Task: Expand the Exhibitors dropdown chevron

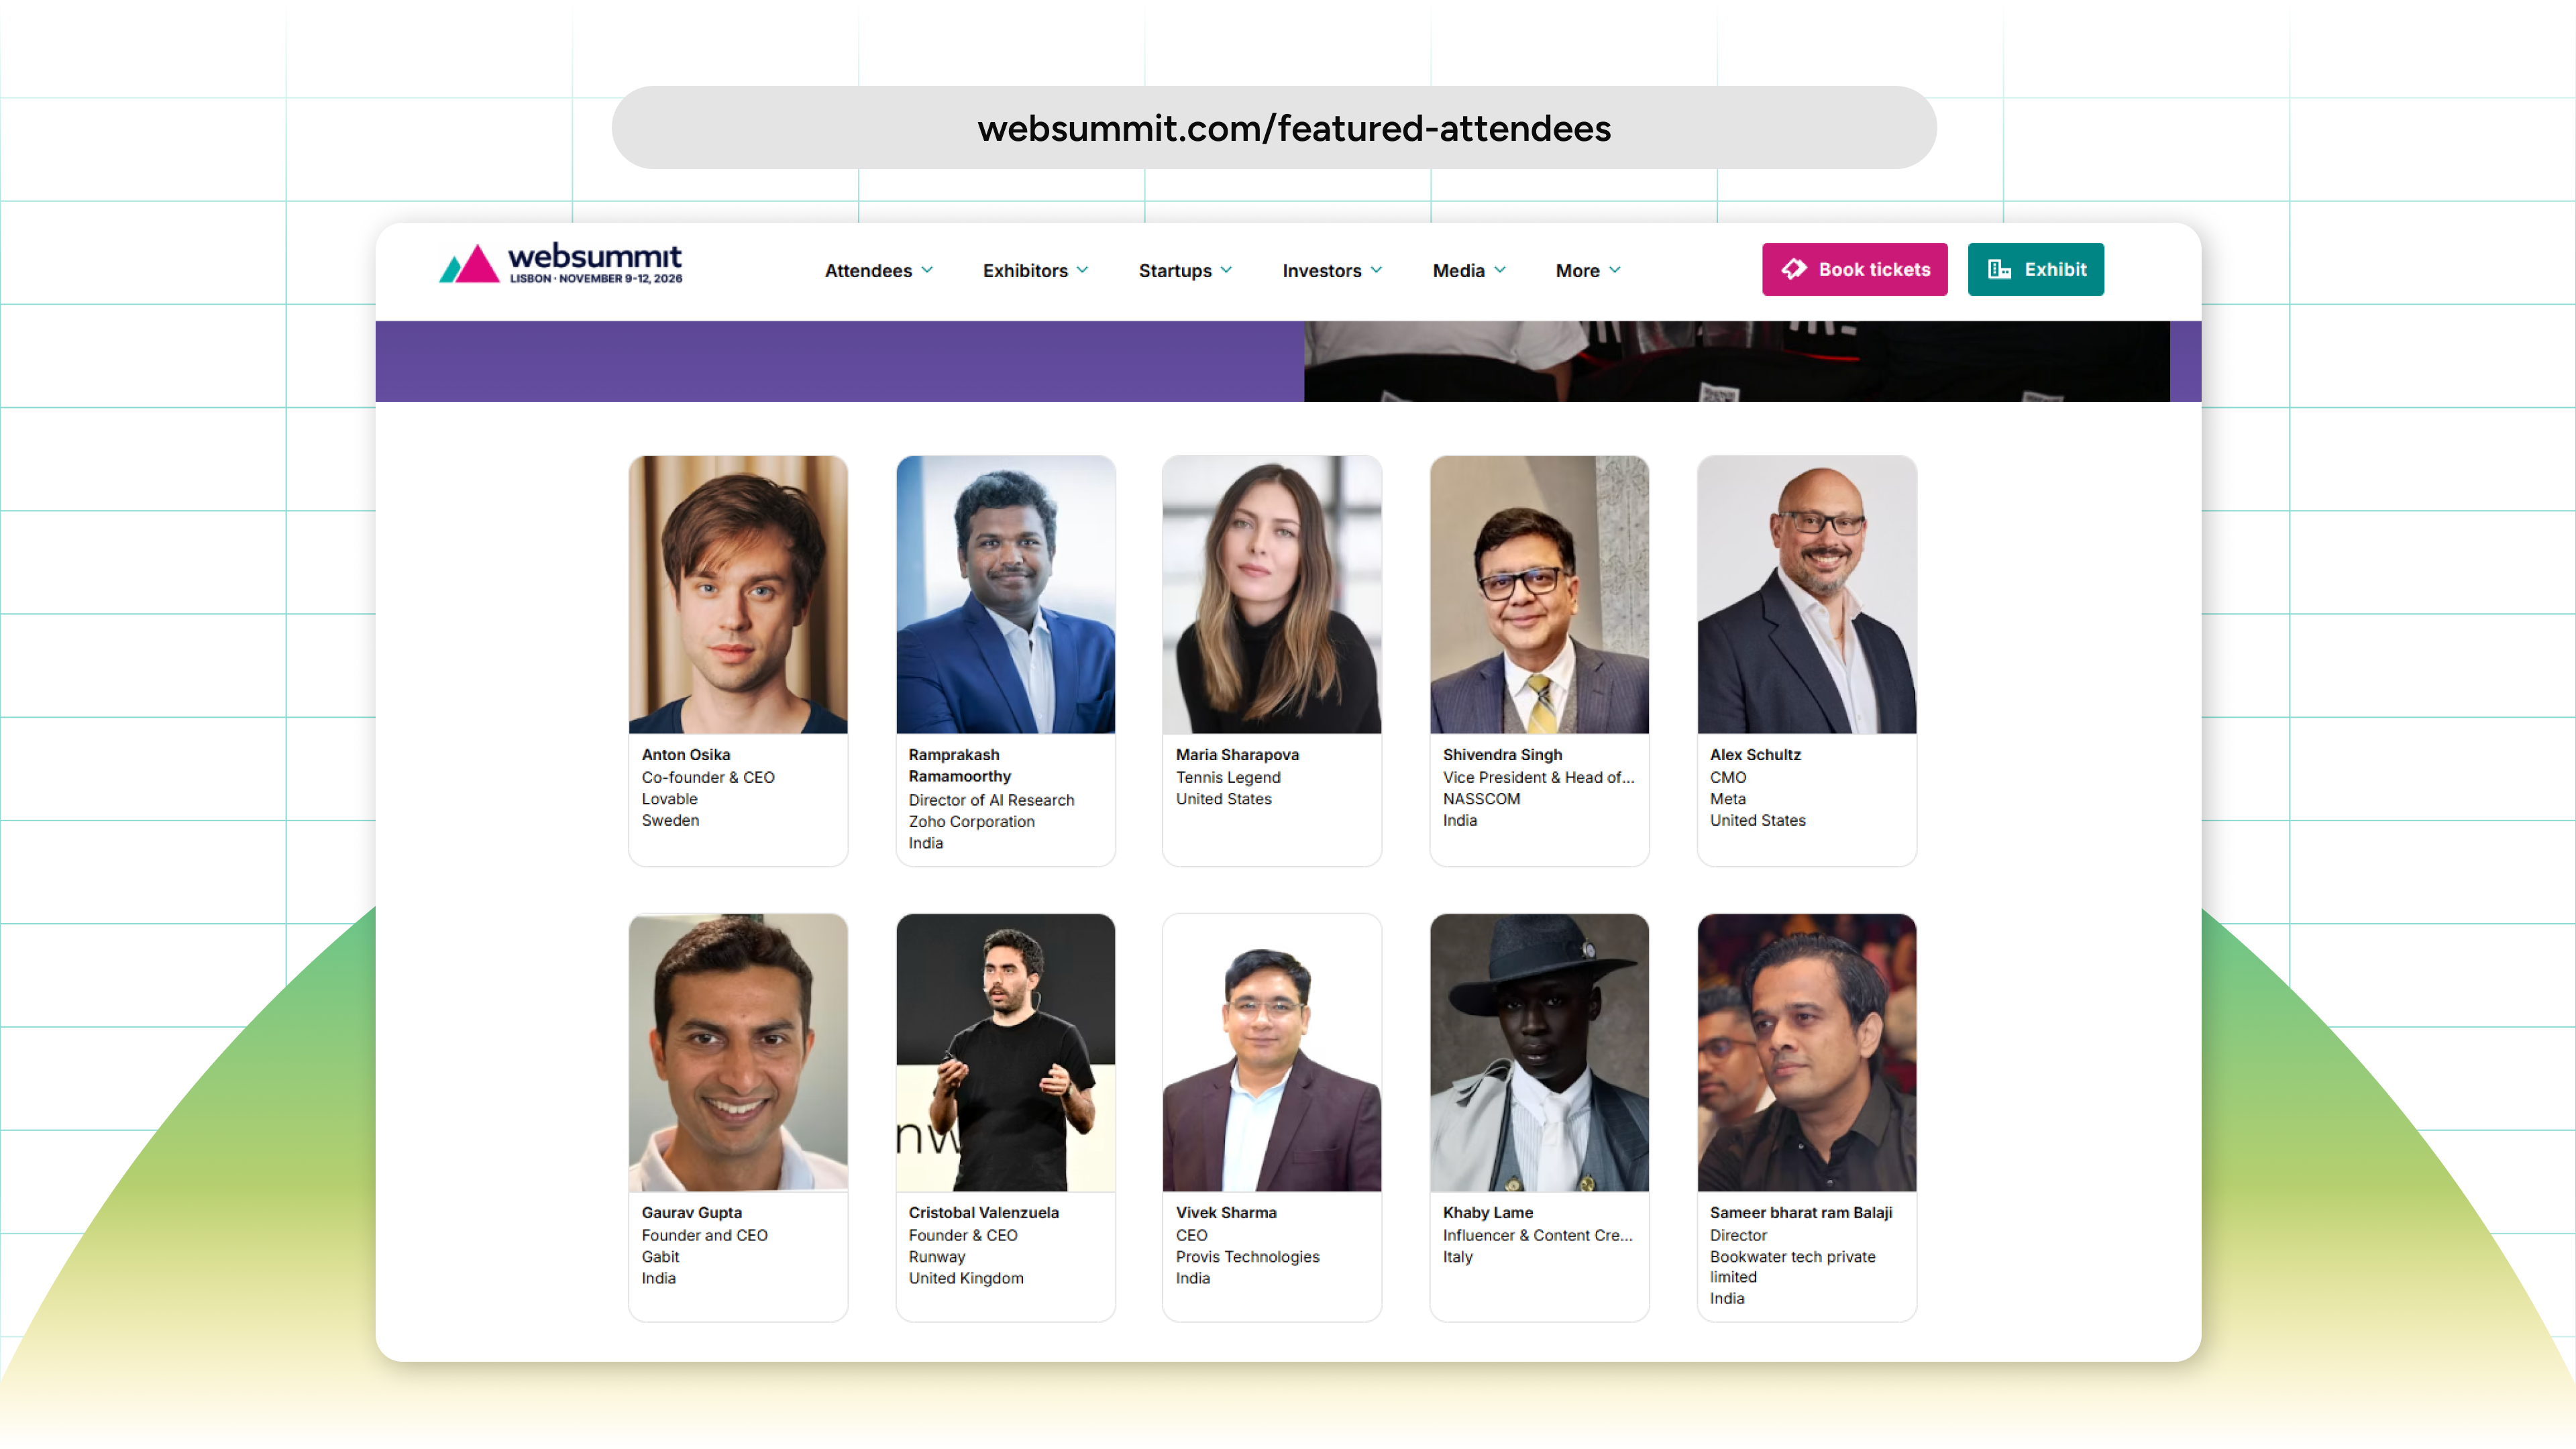Action: pyautogui.click(x=1082, y=270)
